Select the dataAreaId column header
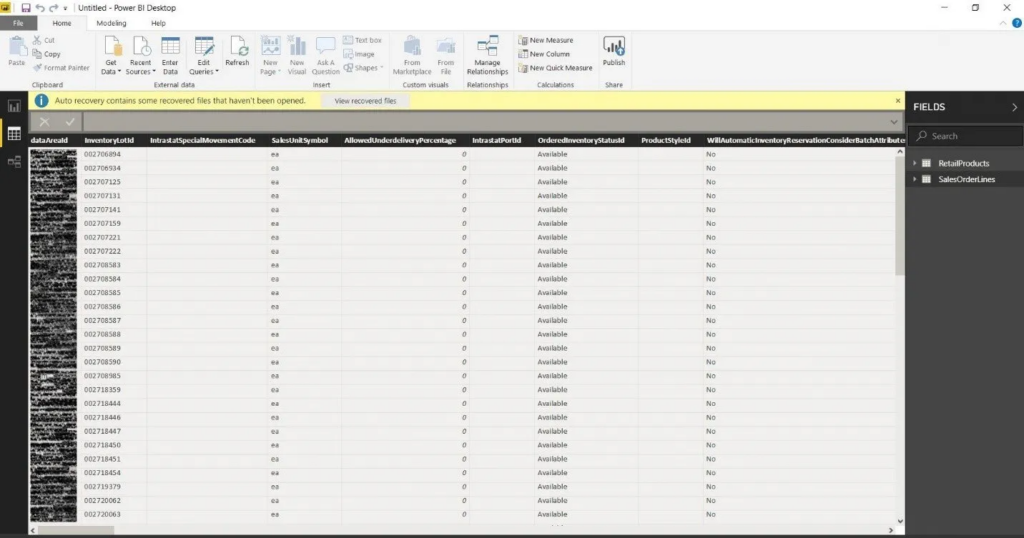1024x538 pixels. tap(50, 140)
